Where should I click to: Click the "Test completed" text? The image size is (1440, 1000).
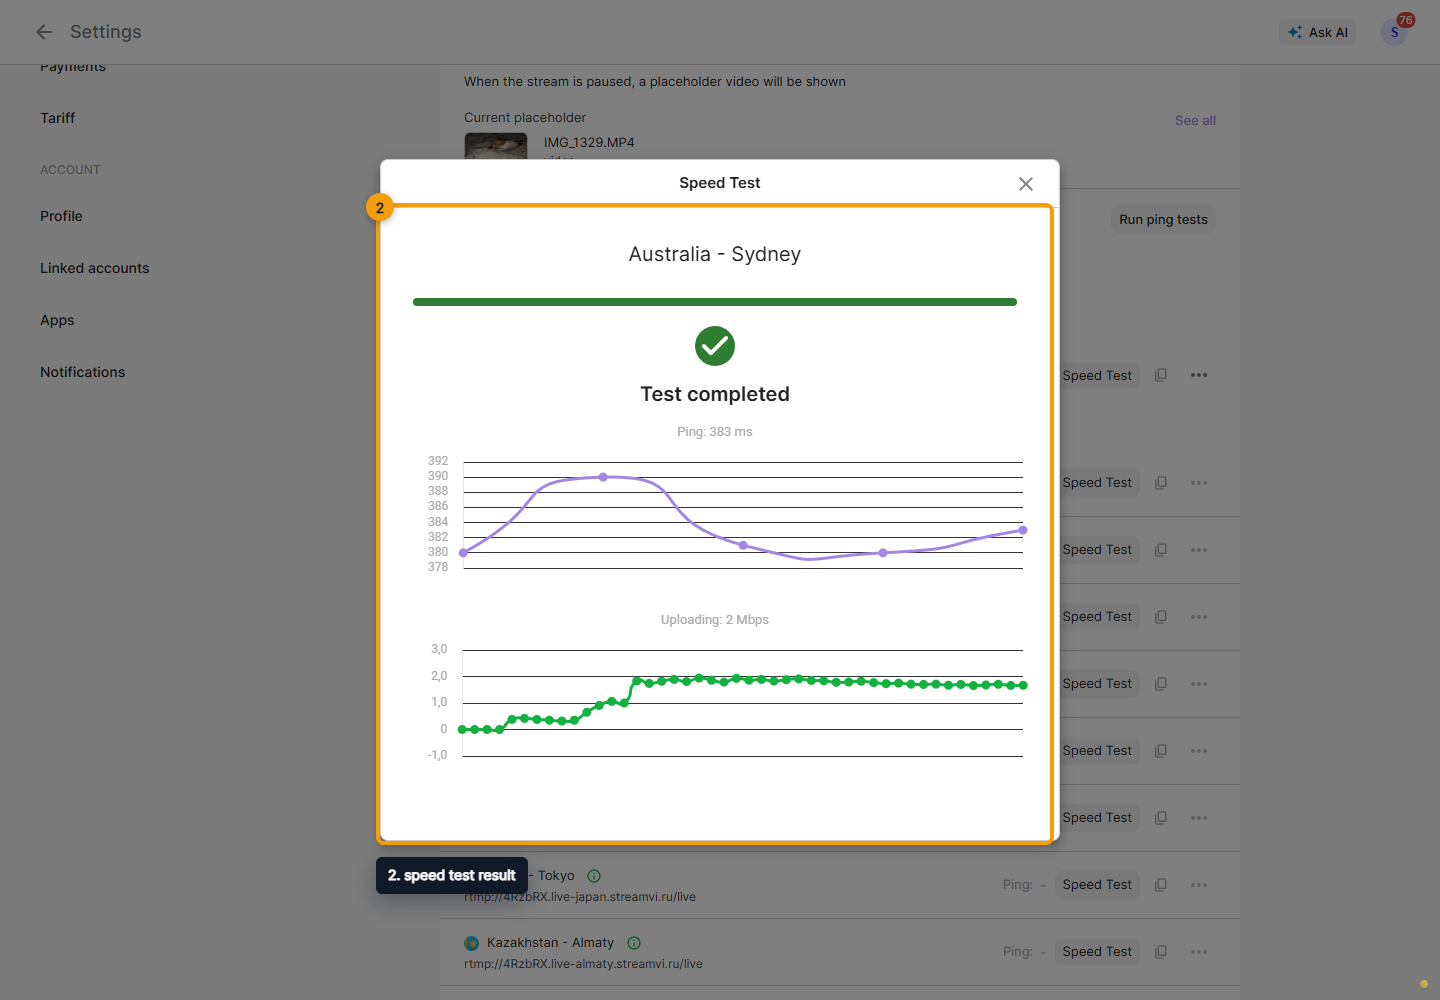tap(715, 394)
